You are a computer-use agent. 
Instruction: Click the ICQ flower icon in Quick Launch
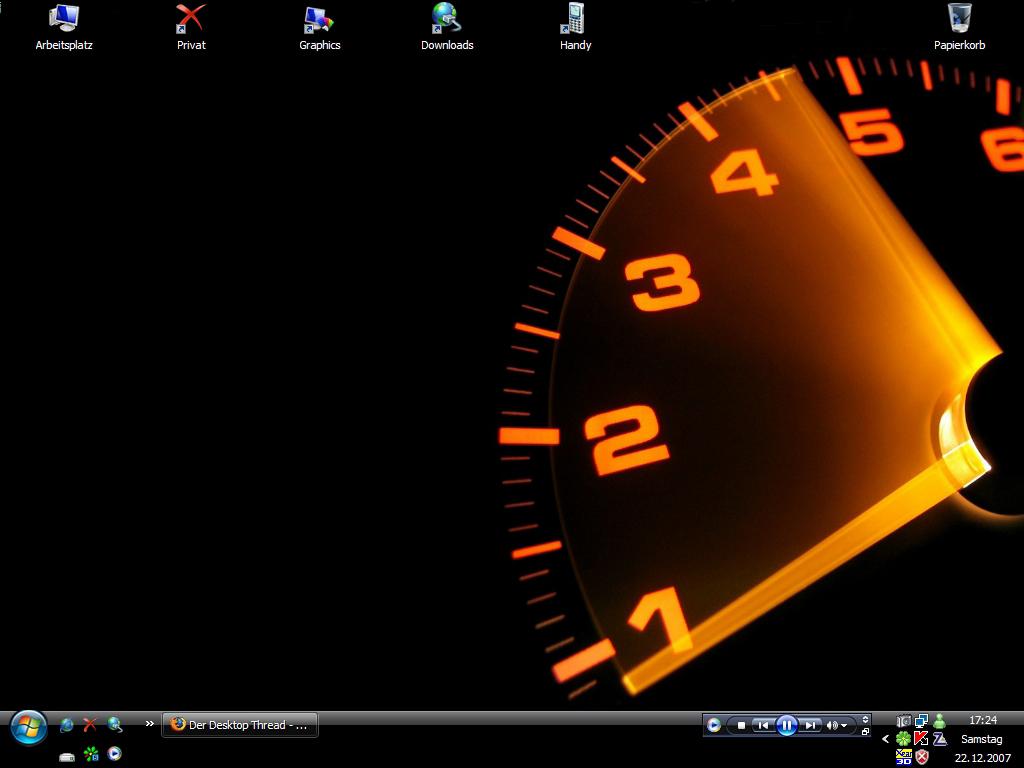point(91,754)
